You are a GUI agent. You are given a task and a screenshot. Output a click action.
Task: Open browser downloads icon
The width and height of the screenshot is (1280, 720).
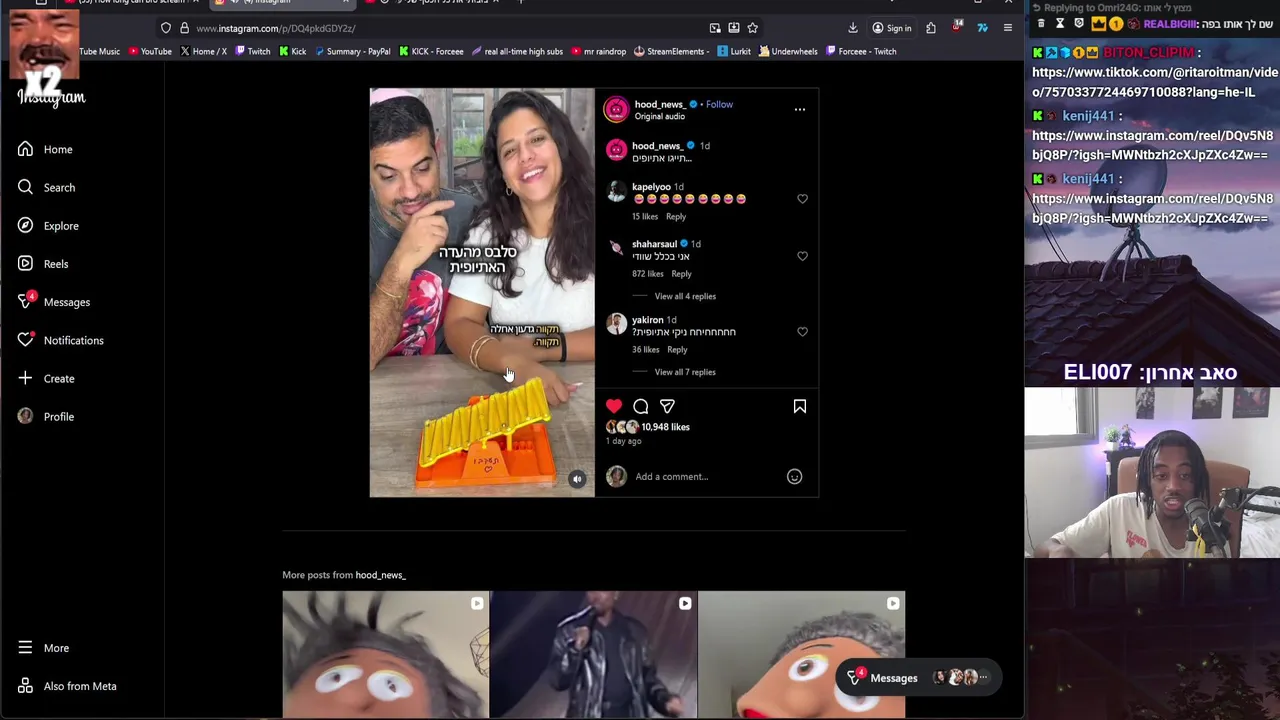(x=853, y=28)
